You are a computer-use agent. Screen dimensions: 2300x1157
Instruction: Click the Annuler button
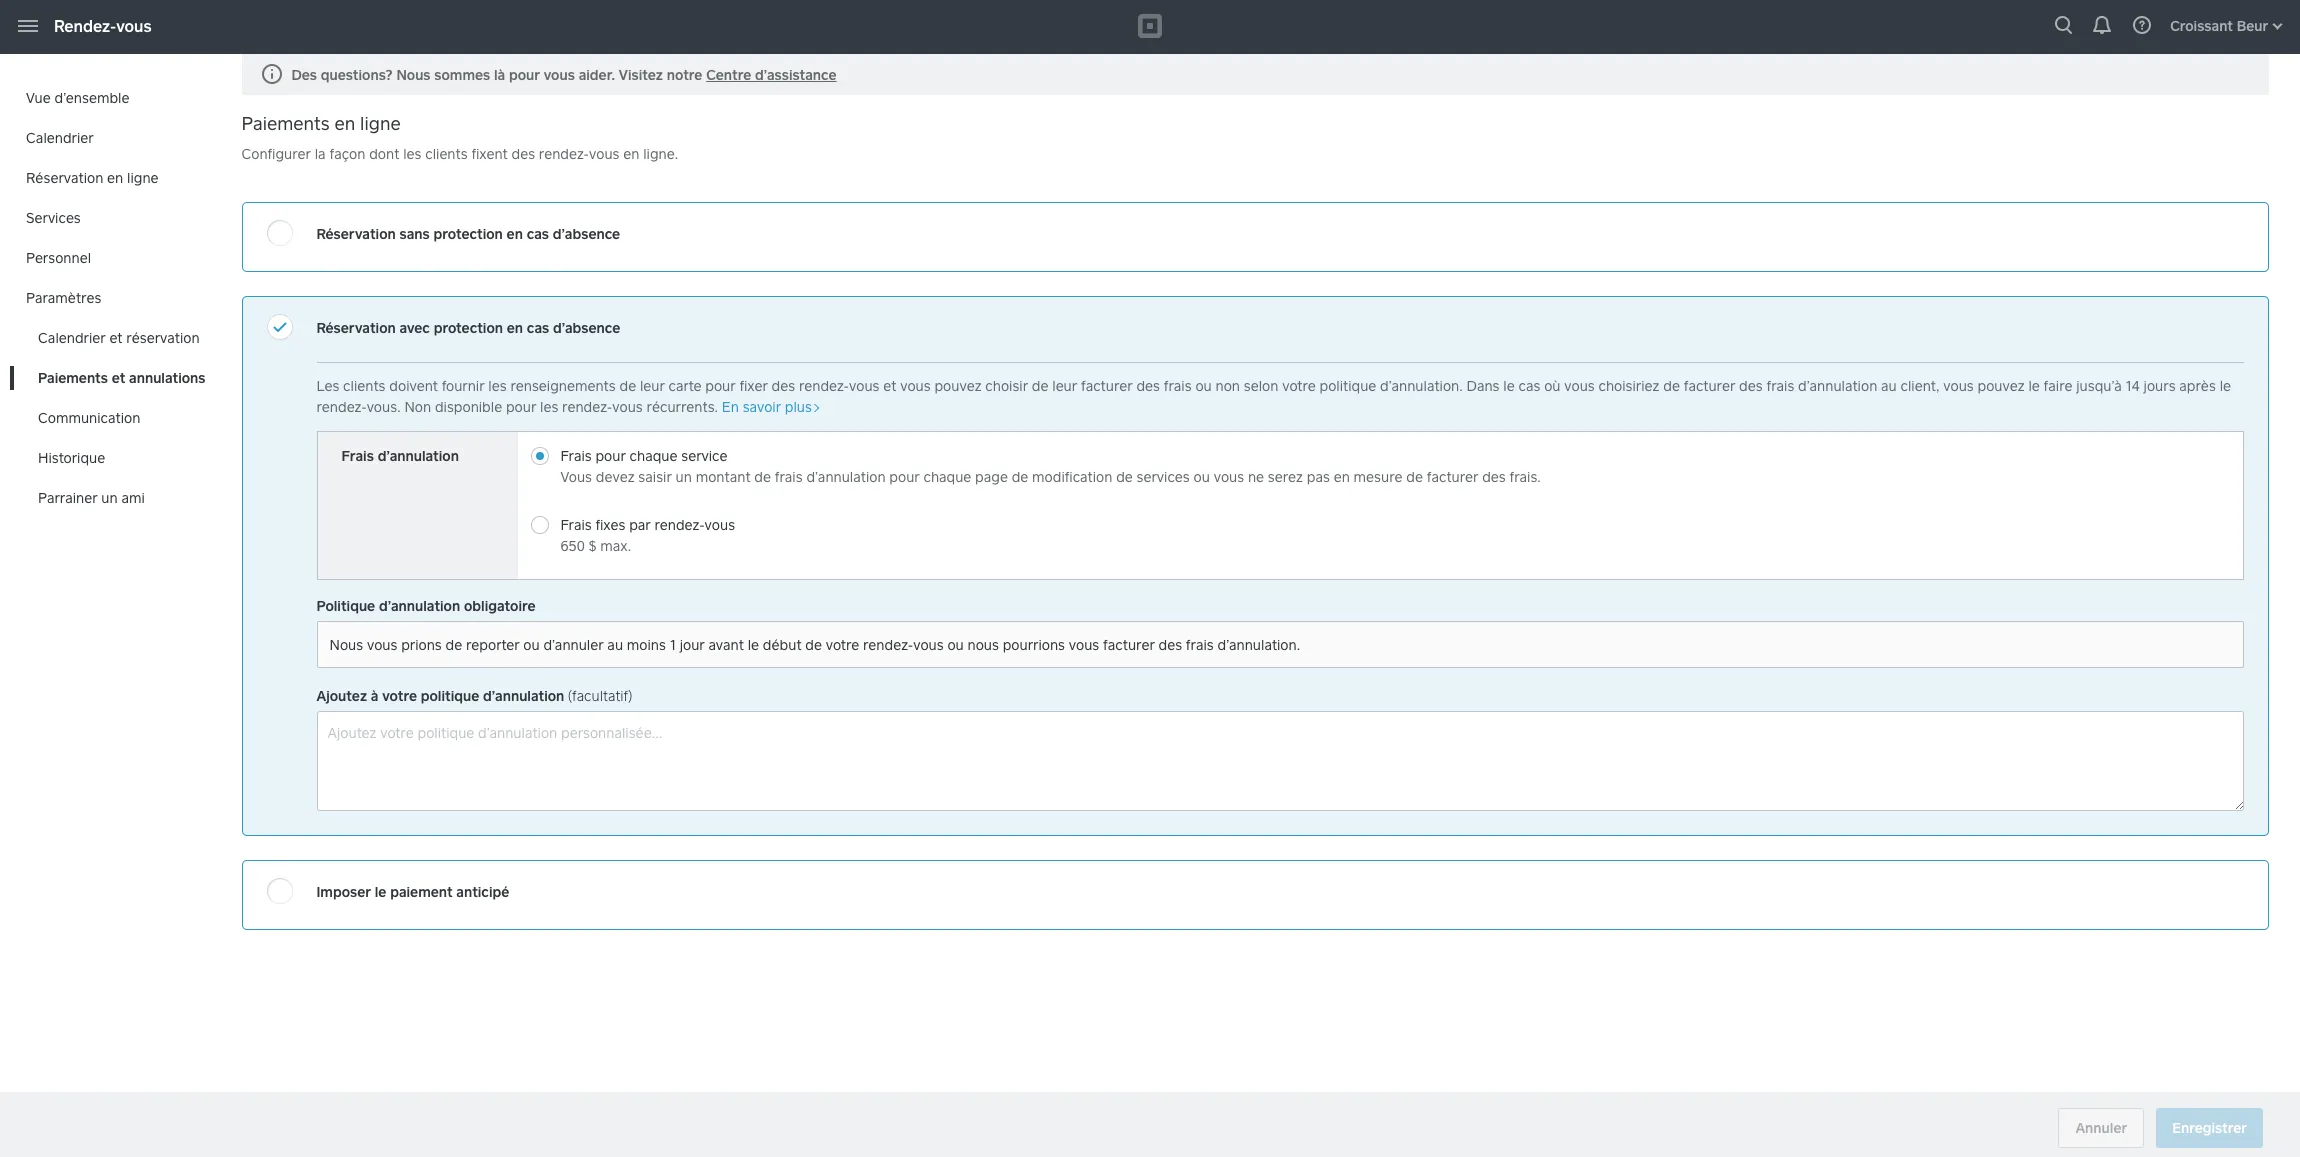[x=2100, y=1128]
